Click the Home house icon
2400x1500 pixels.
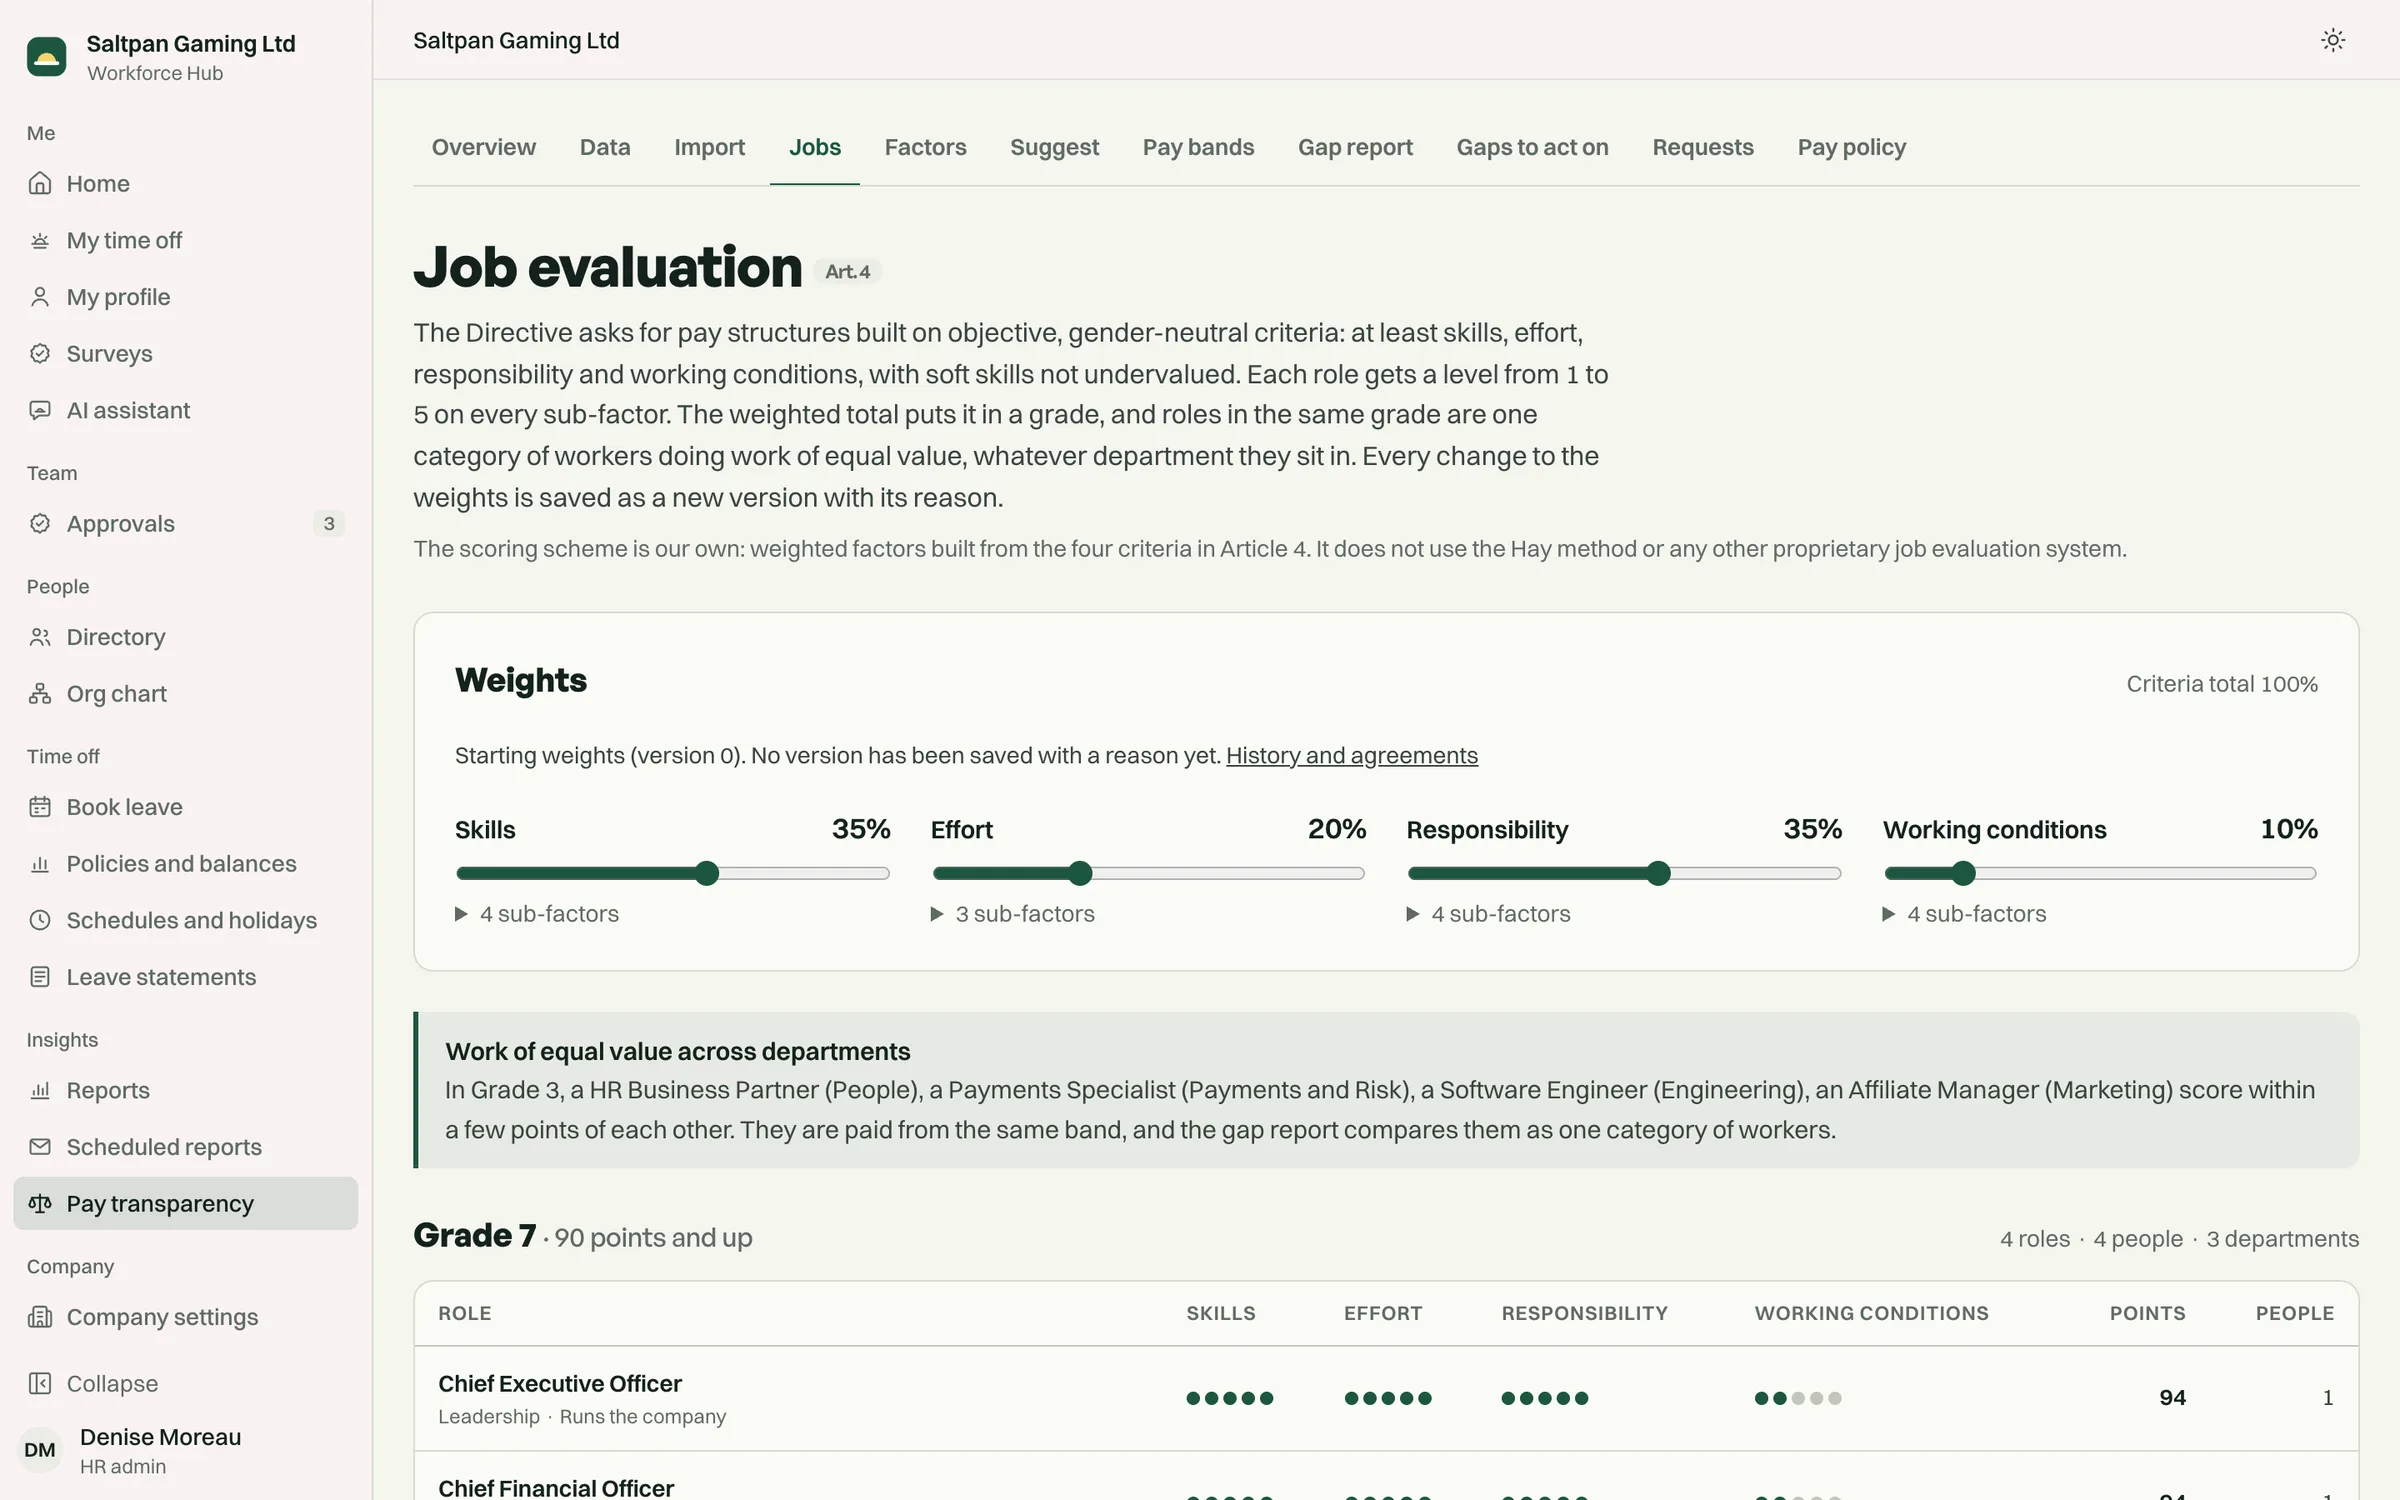point(40,183)
